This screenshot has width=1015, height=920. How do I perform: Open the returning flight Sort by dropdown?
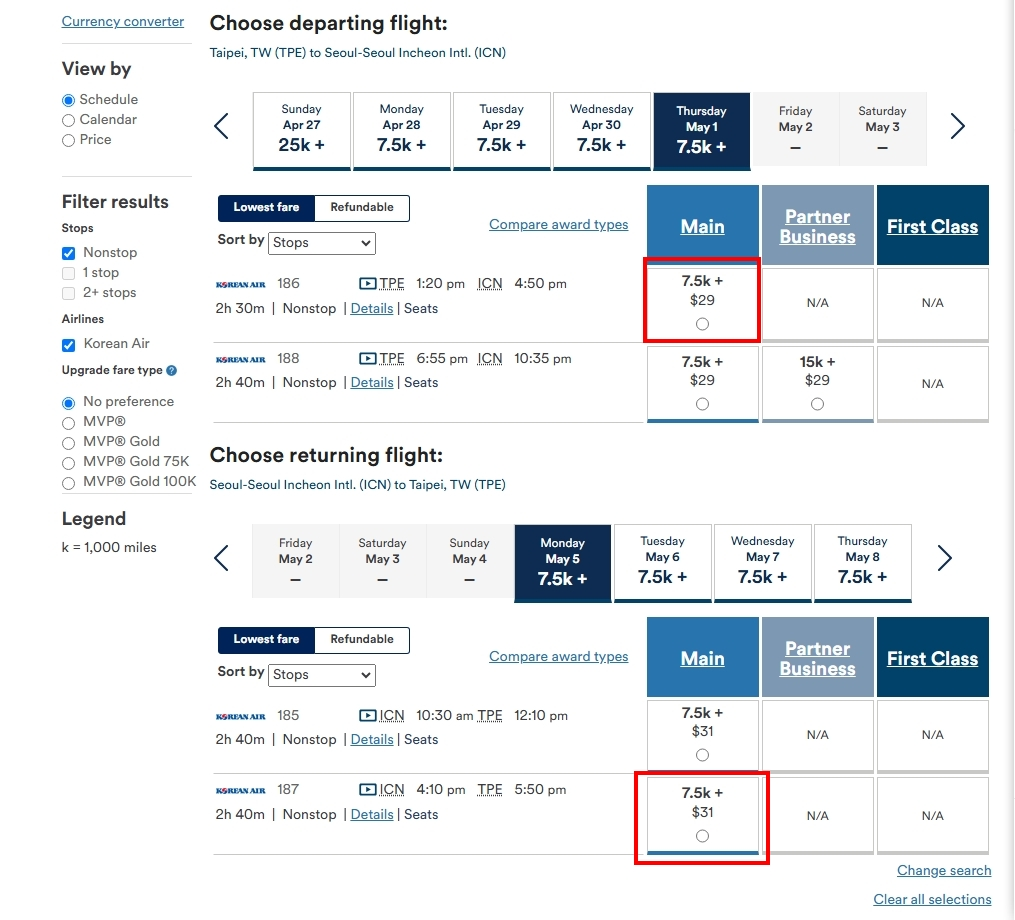pos(322,675)
